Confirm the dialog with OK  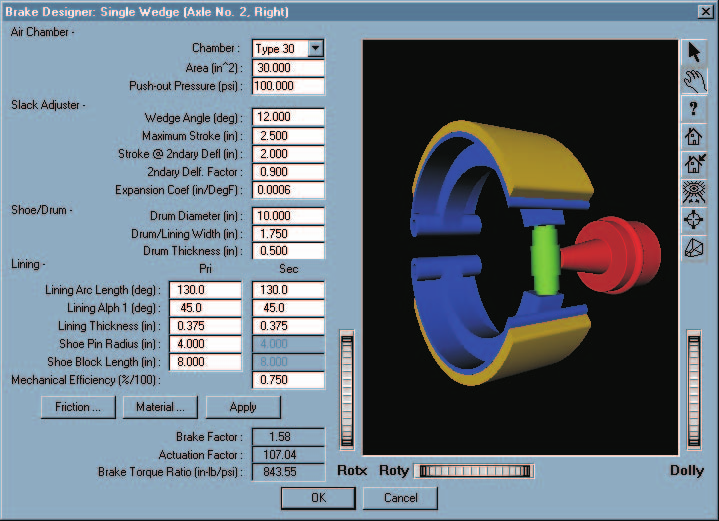318,498
